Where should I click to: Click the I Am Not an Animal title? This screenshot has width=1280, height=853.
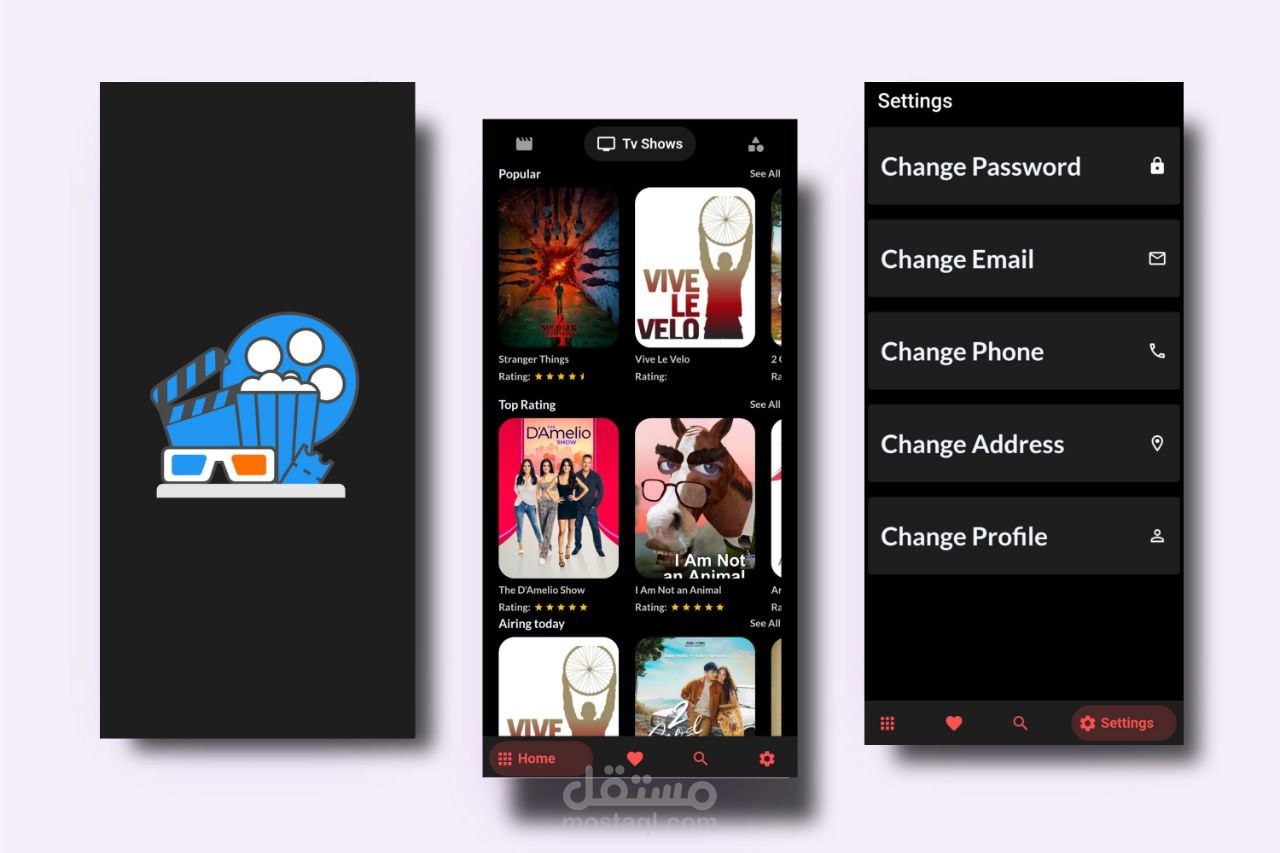tap(678, 590)
